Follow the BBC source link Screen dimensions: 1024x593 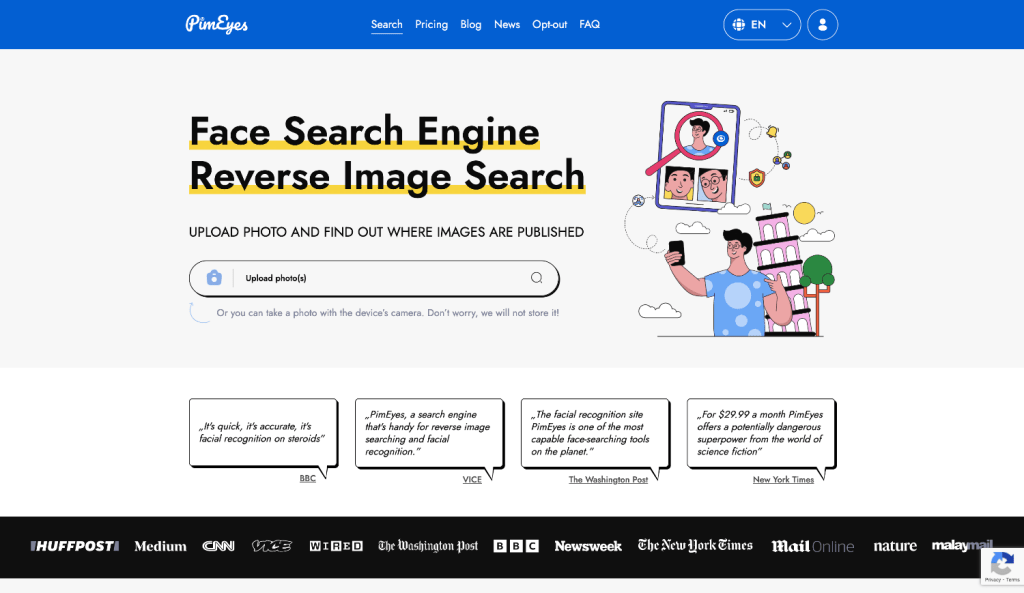(307, 479)
